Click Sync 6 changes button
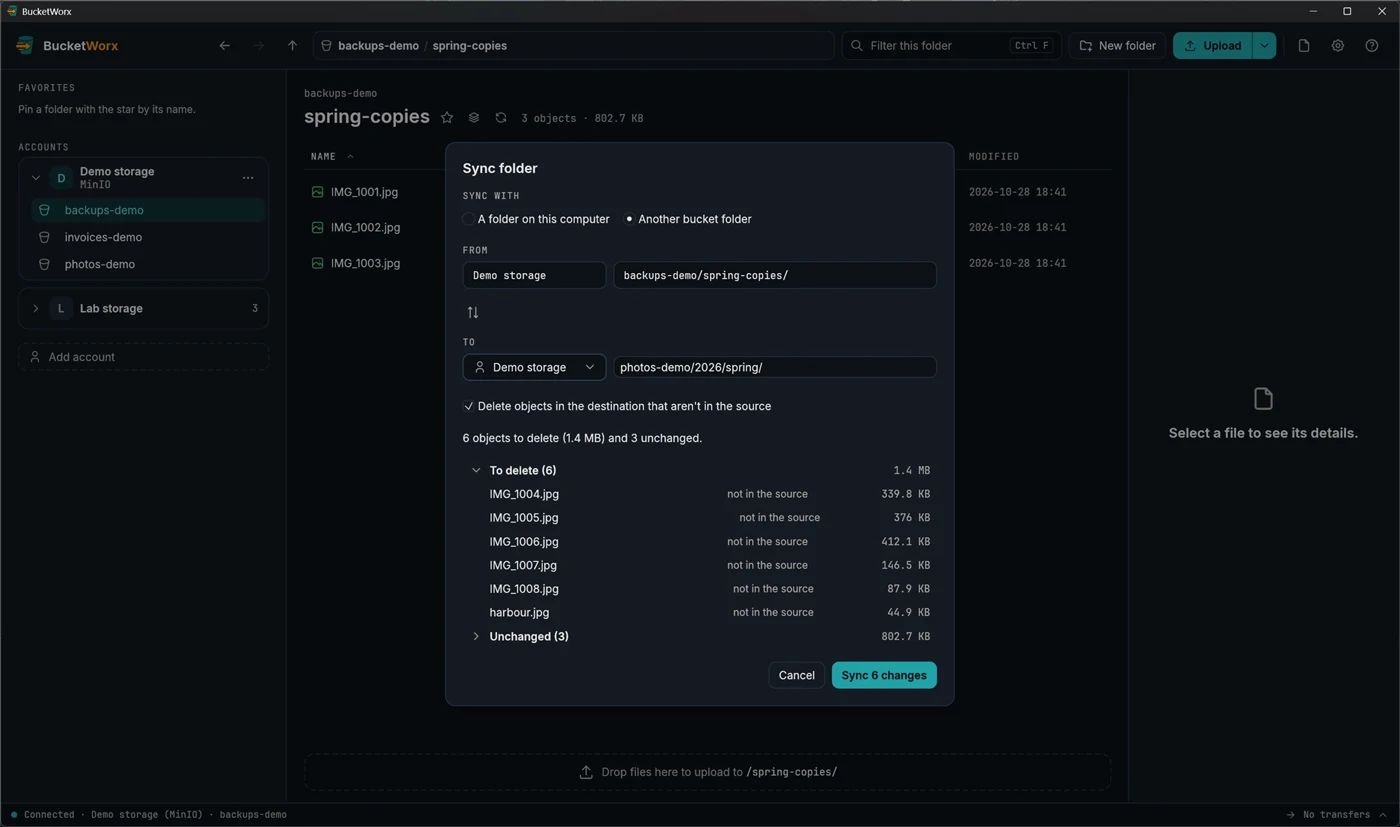This screenshot has height=827, width=1400. point(884,675)
